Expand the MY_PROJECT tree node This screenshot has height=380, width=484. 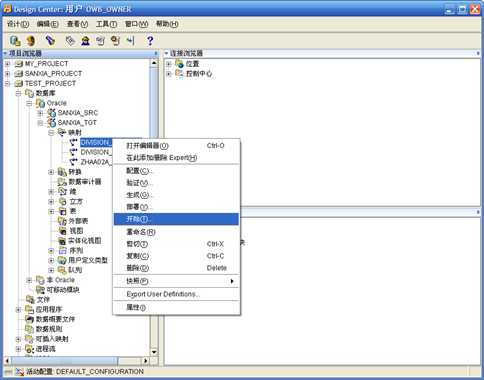8,64
